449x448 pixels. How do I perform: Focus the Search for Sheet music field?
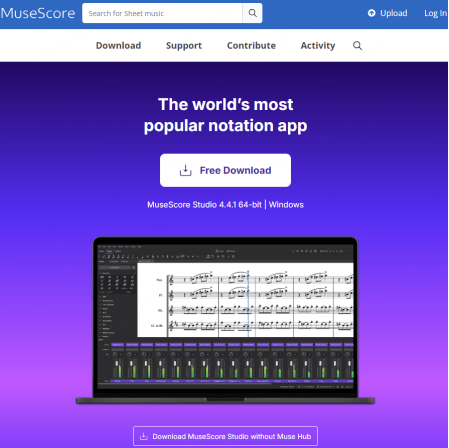click(x=162, y=13)
